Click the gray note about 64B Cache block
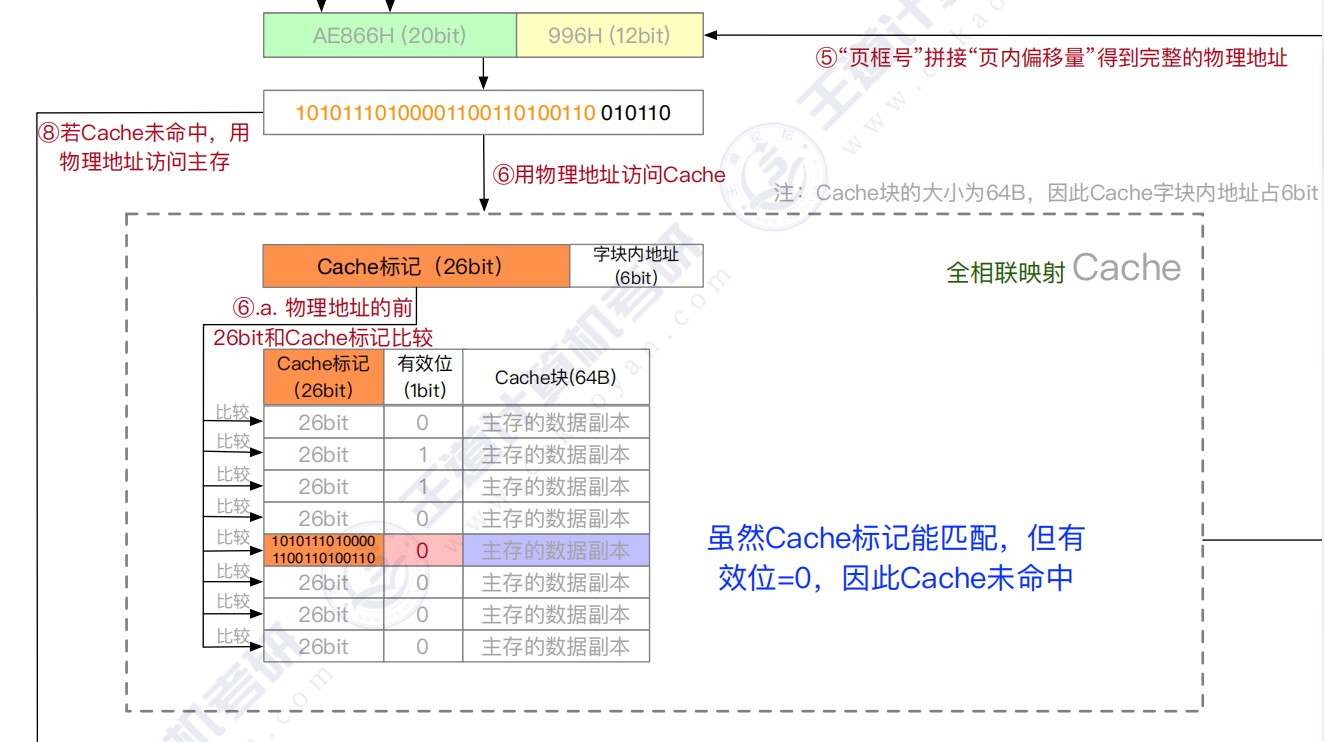The width and height of the screenshot is (1324, 742). tap(1046, 193)
